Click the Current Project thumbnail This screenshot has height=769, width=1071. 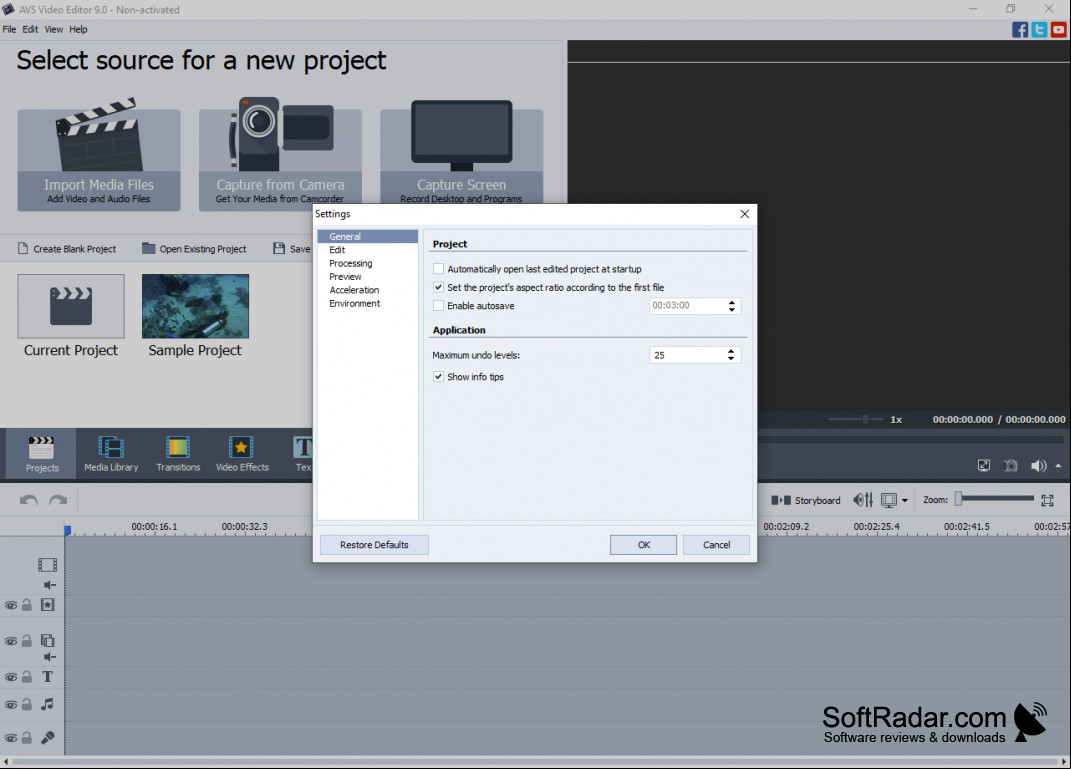71,306
